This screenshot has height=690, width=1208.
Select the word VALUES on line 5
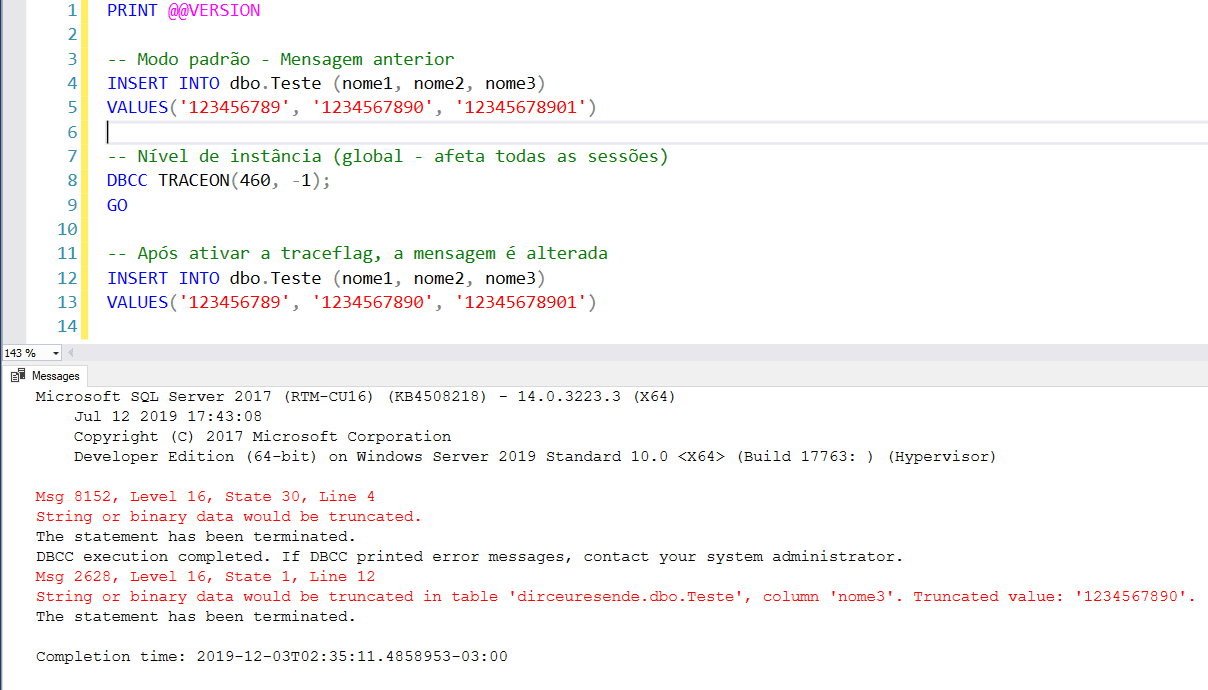click(x=137, y=107)
